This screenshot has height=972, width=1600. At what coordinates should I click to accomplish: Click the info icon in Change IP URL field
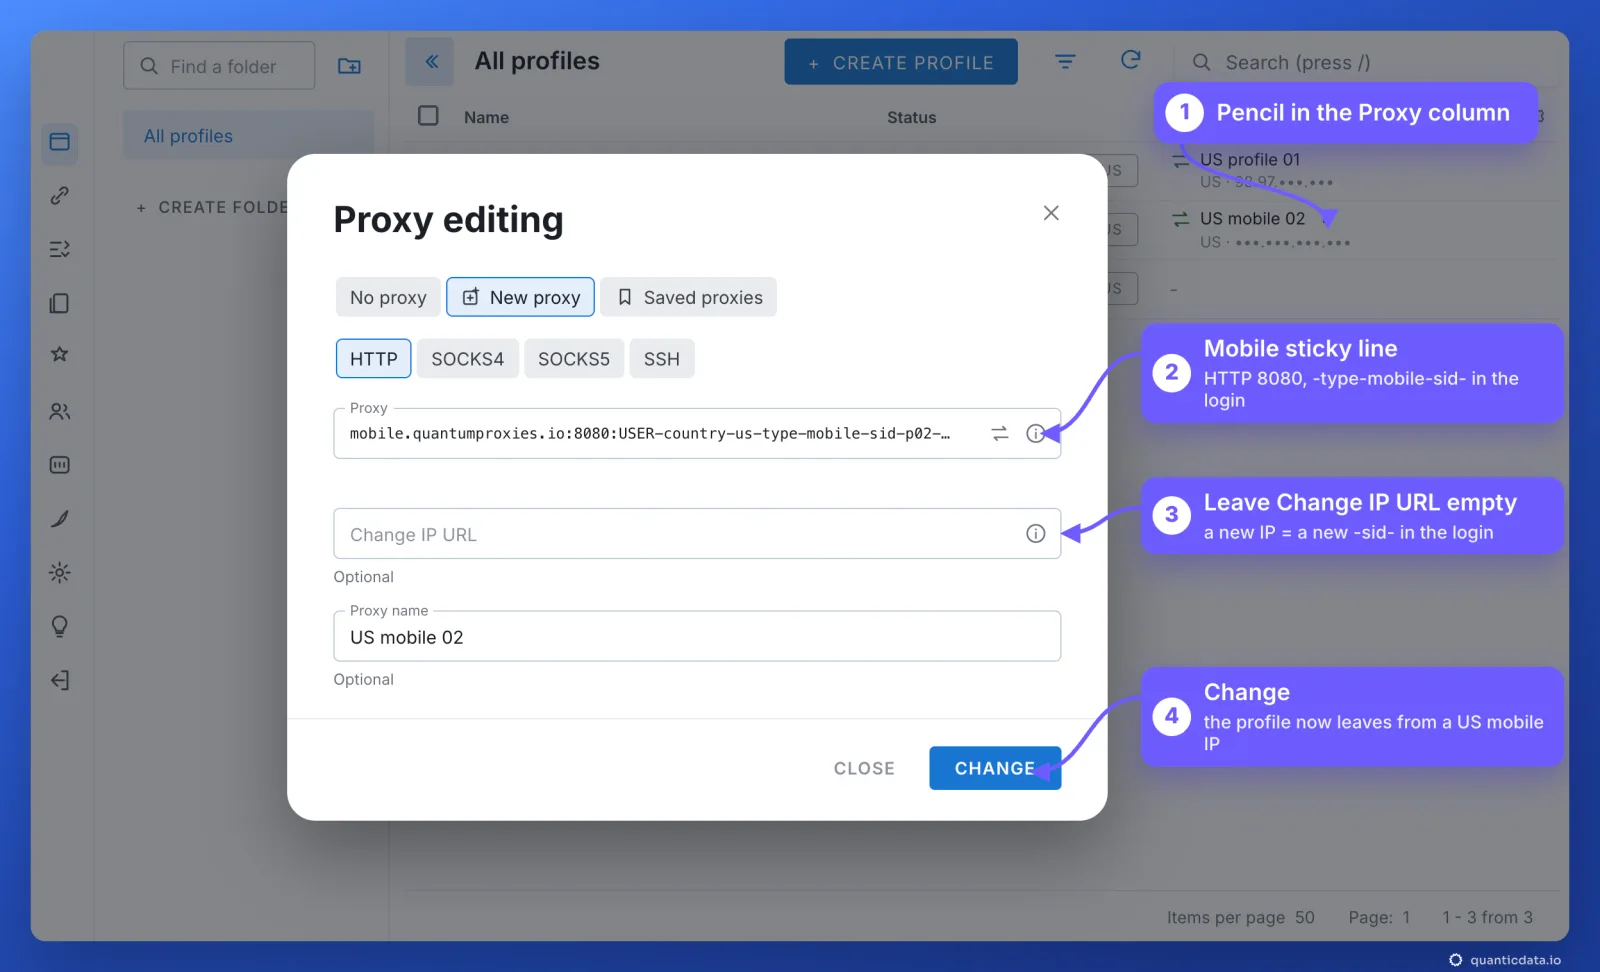click(x=1036, y=534)
